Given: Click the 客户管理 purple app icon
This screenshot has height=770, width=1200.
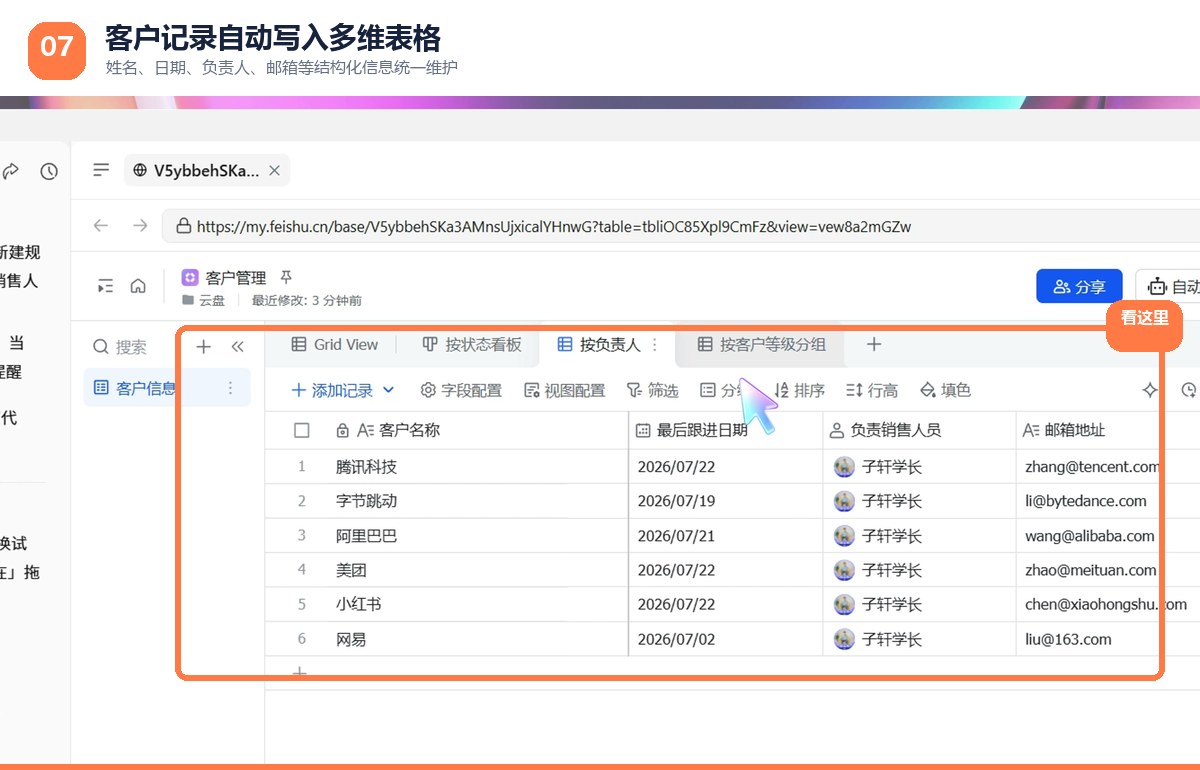Looking at the screenshot, I should point(190,277).
